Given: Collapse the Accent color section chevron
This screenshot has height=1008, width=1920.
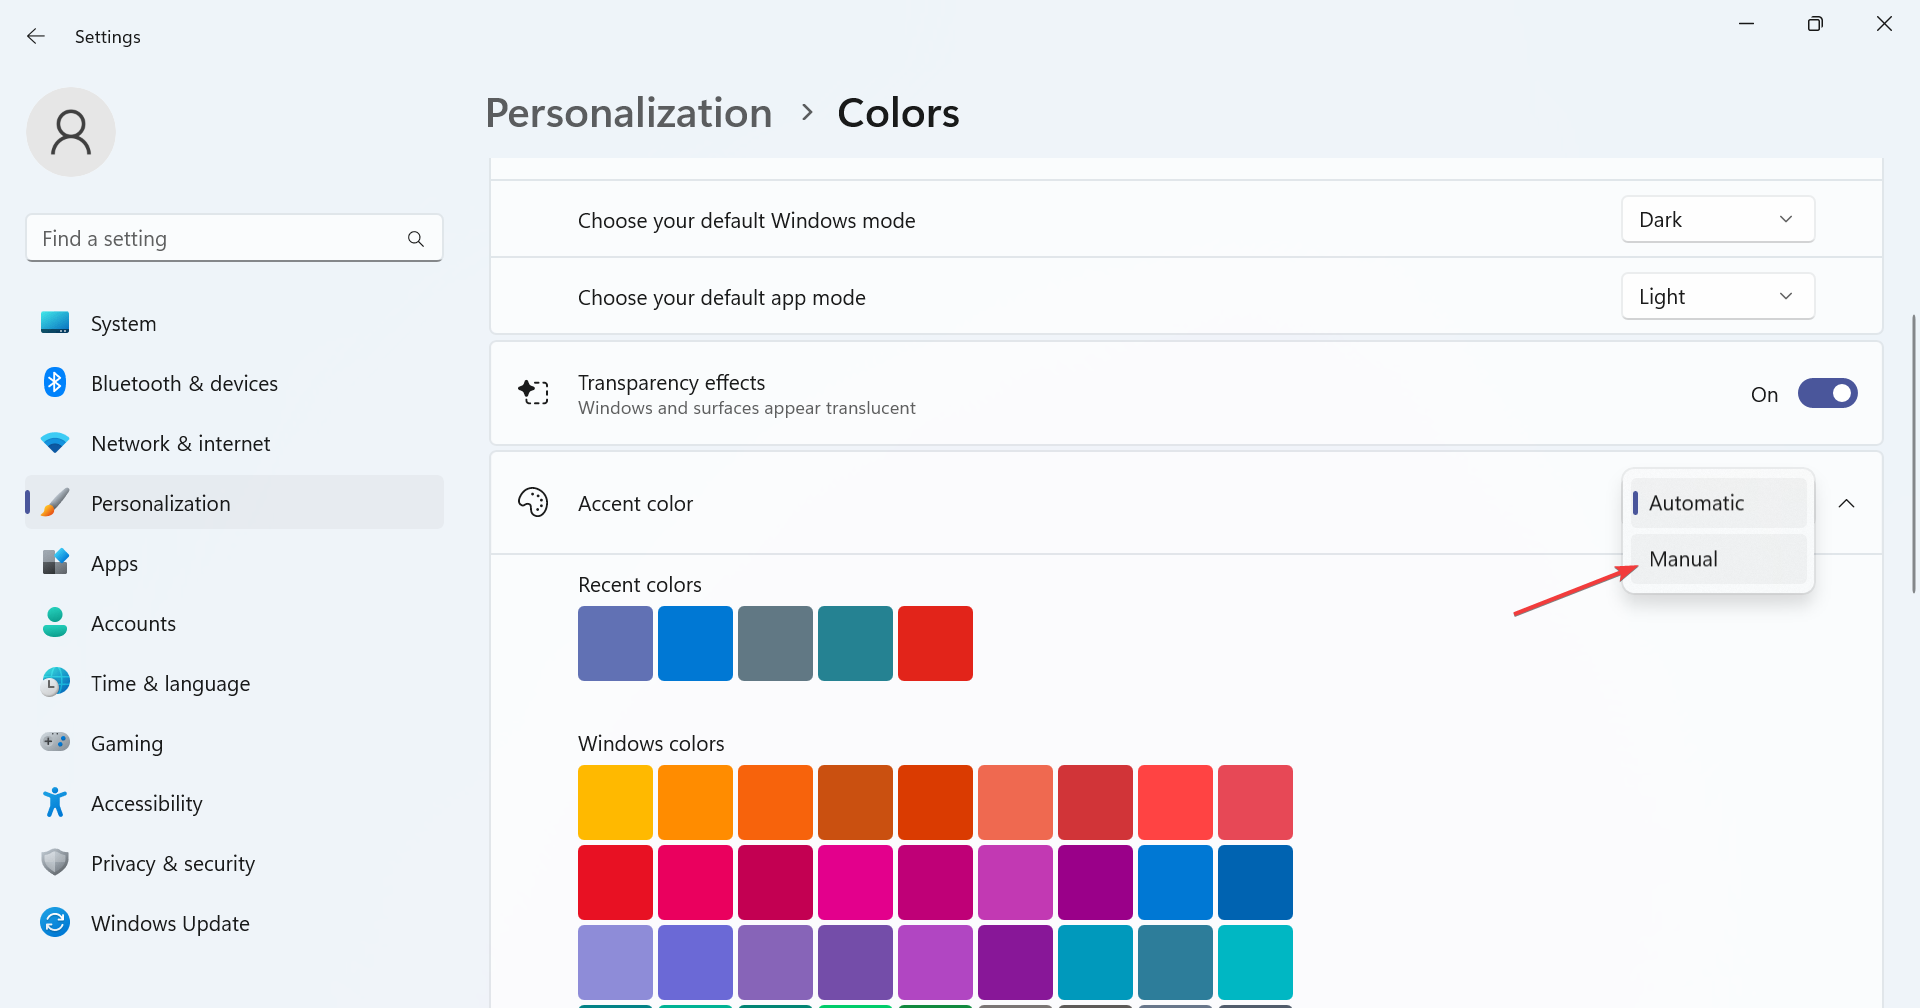Looking at the screenshot, I should click(1846, 503).
